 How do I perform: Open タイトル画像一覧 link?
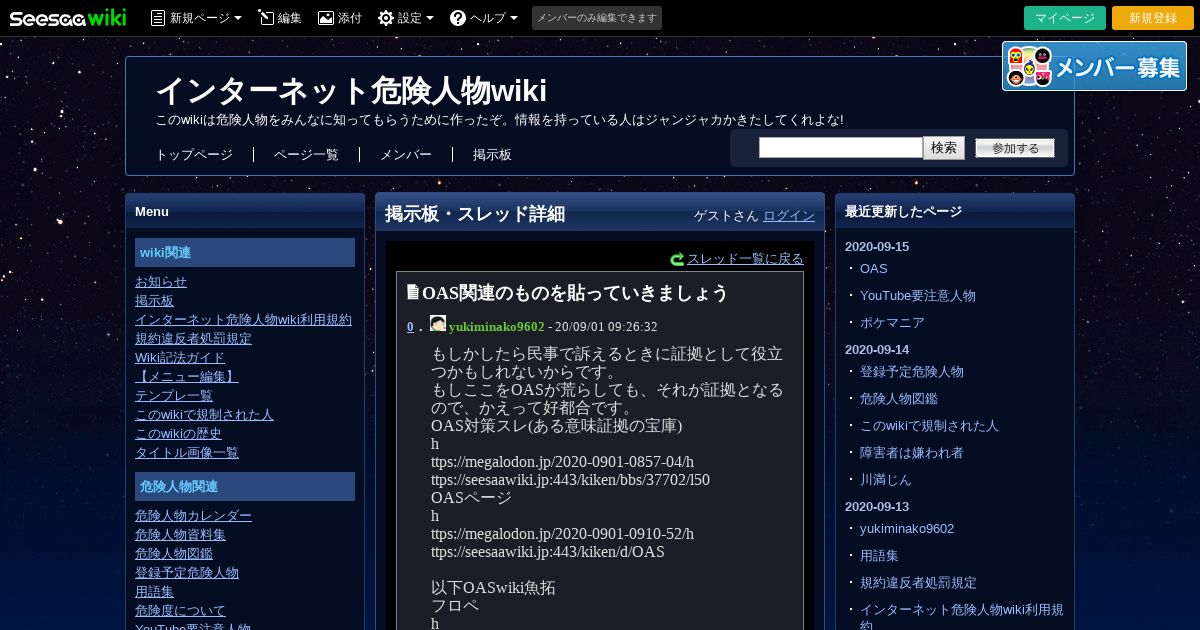pyautogui.click(x=187, y=453)
